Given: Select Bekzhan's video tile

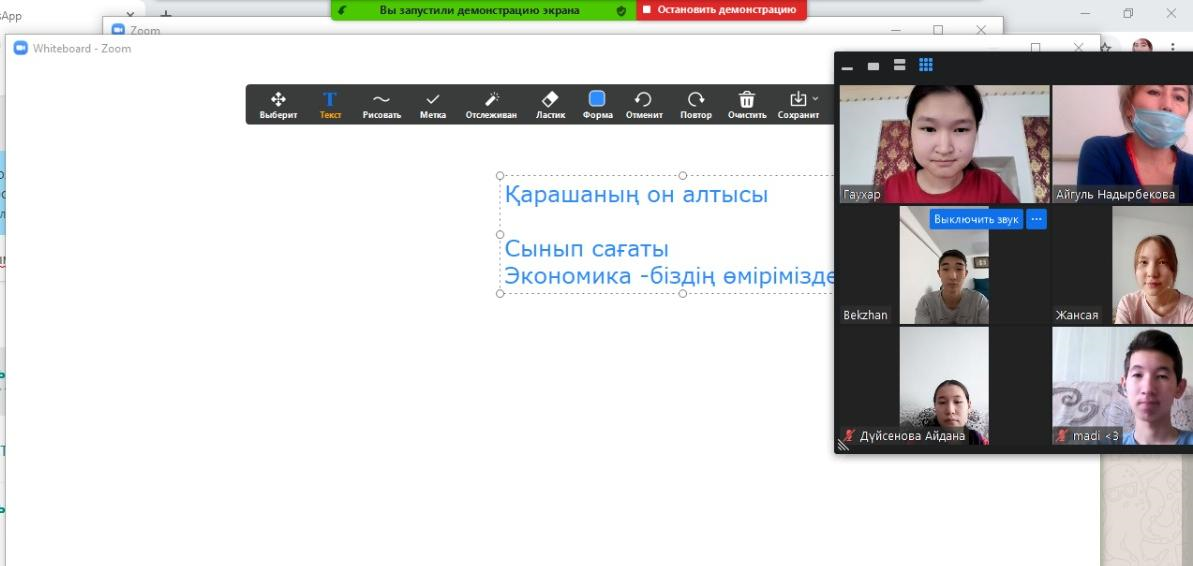Looking at the screenshot, I should (x=944, y=265).
